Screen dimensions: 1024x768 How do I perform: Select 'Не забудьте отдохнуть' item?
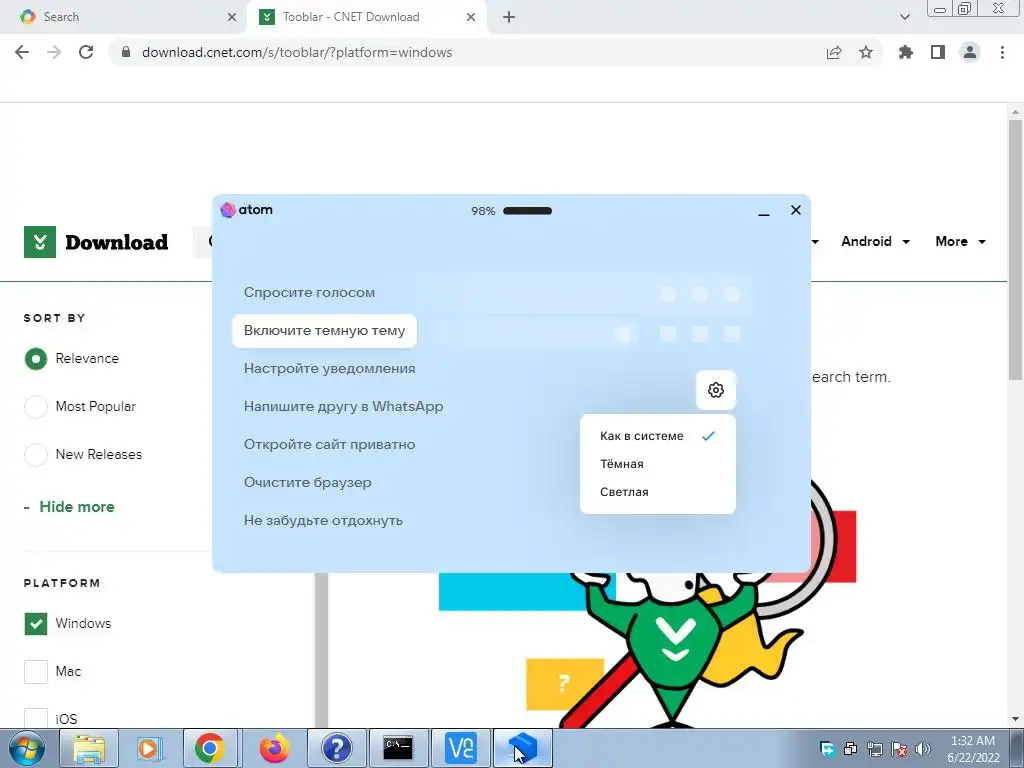pos(323,520)
